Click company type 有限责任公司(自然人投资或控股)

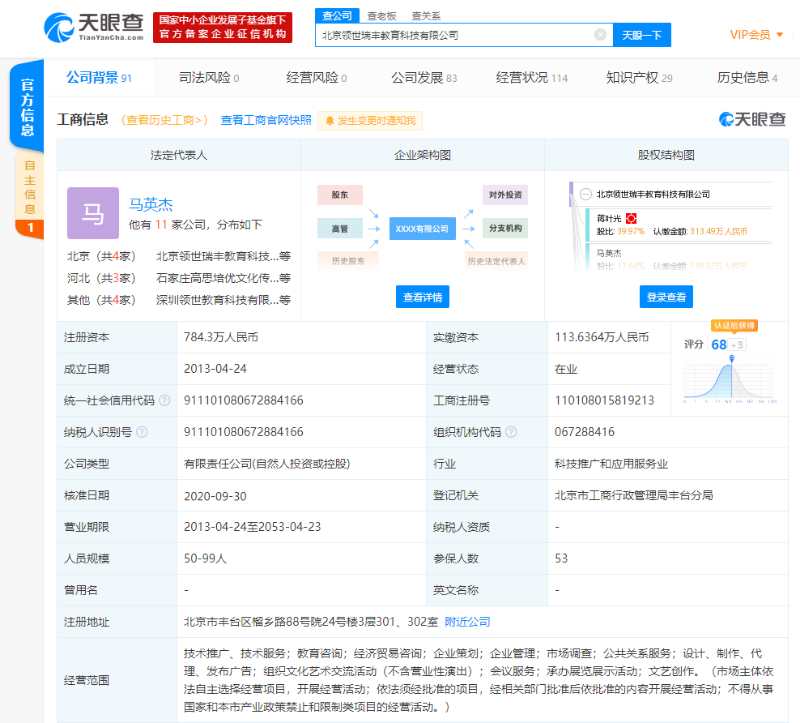tap(267, 464)
